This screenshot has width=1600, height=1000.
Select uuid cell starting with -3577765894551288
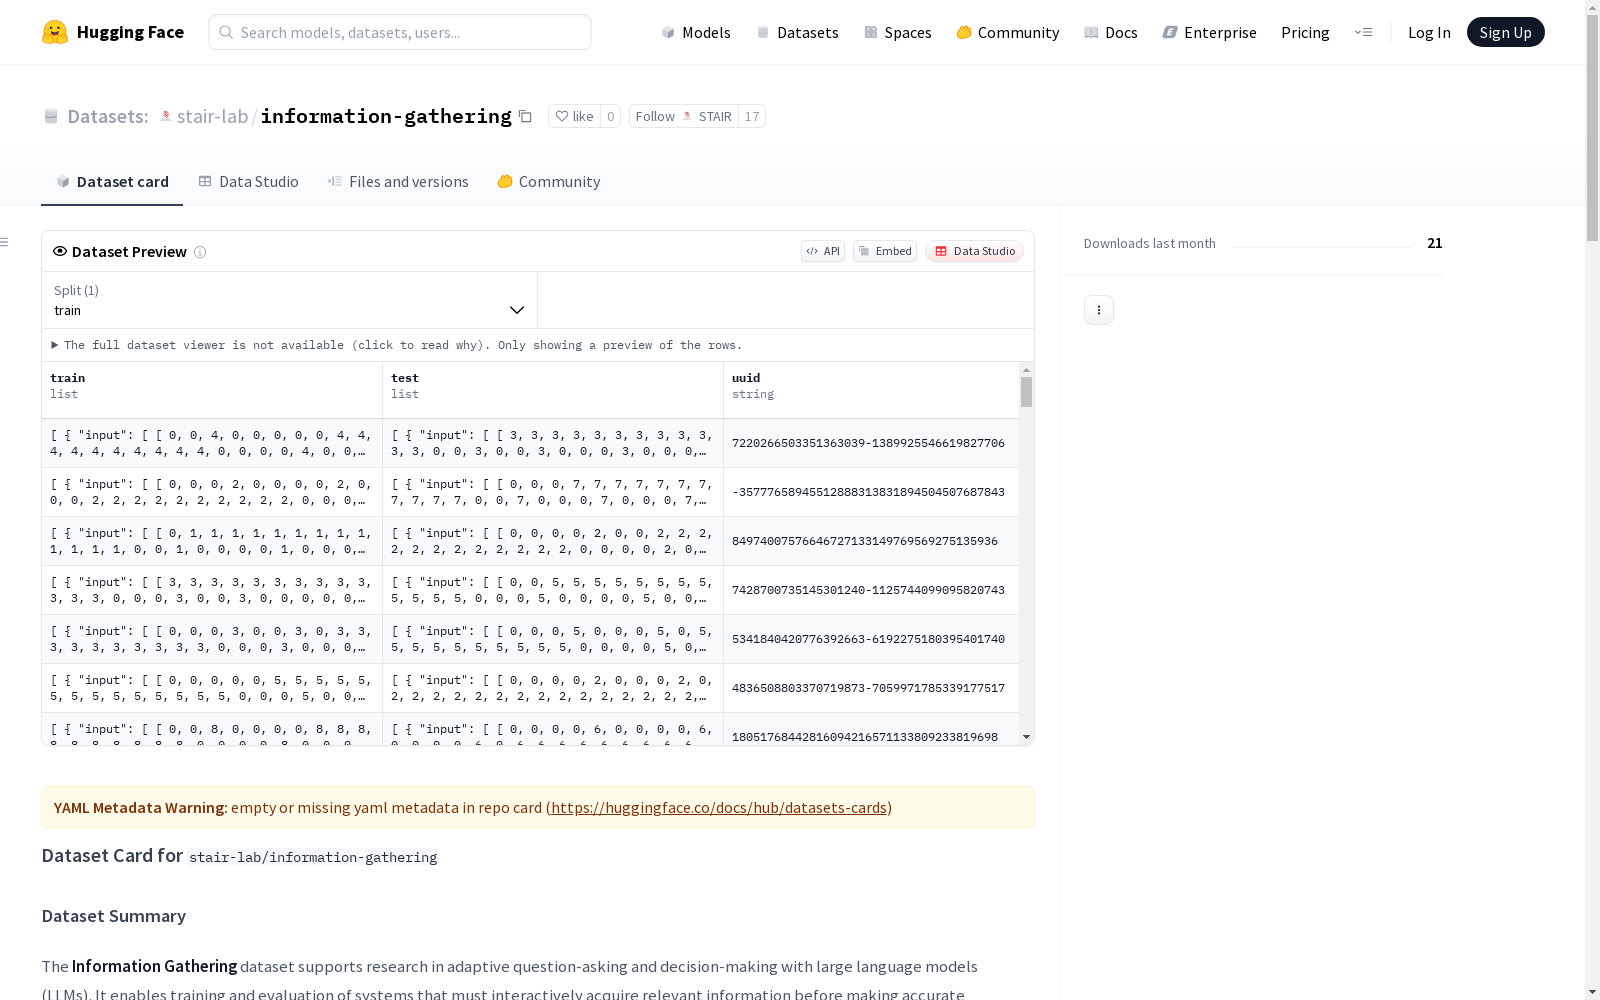coord(871,492)
